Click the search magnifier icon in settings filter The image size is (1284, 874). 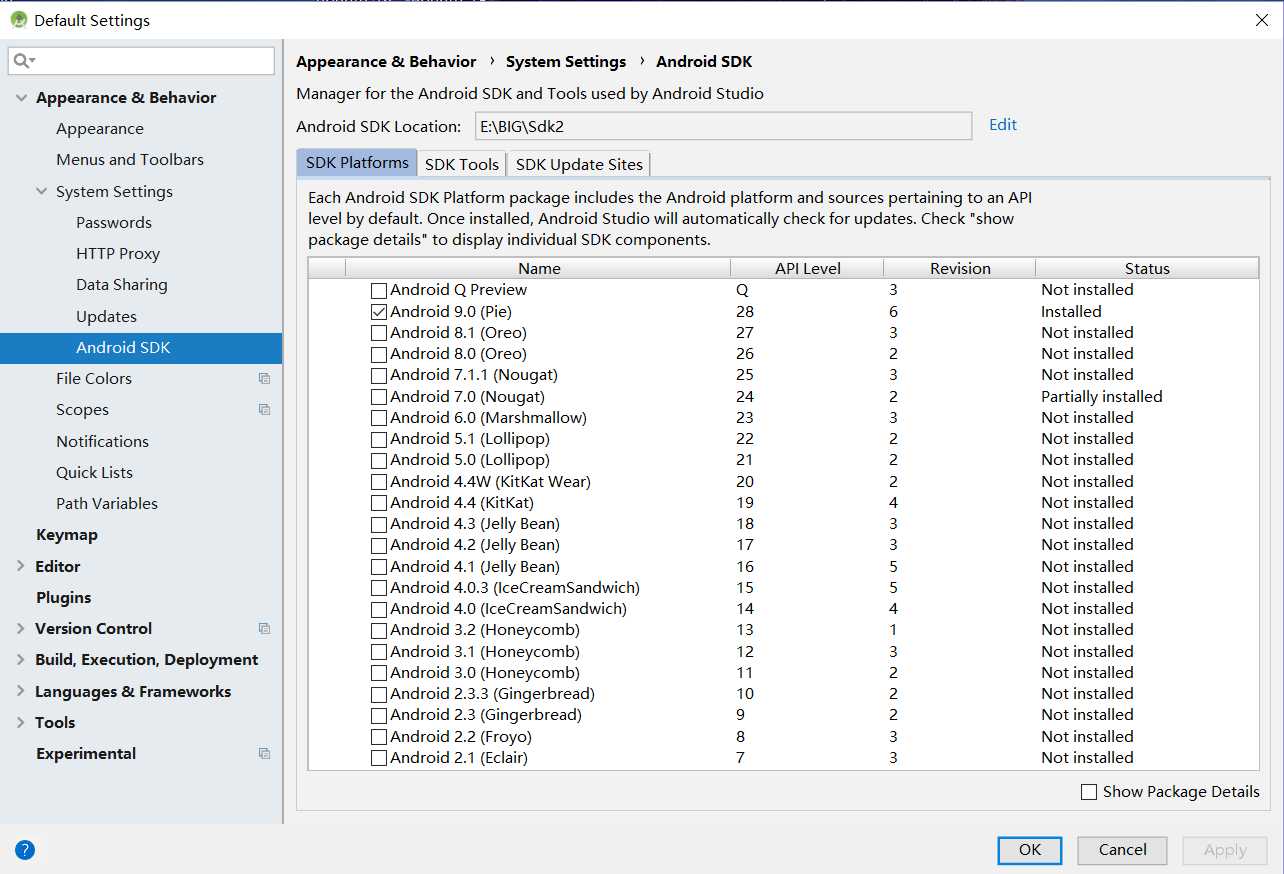(22, 61)
